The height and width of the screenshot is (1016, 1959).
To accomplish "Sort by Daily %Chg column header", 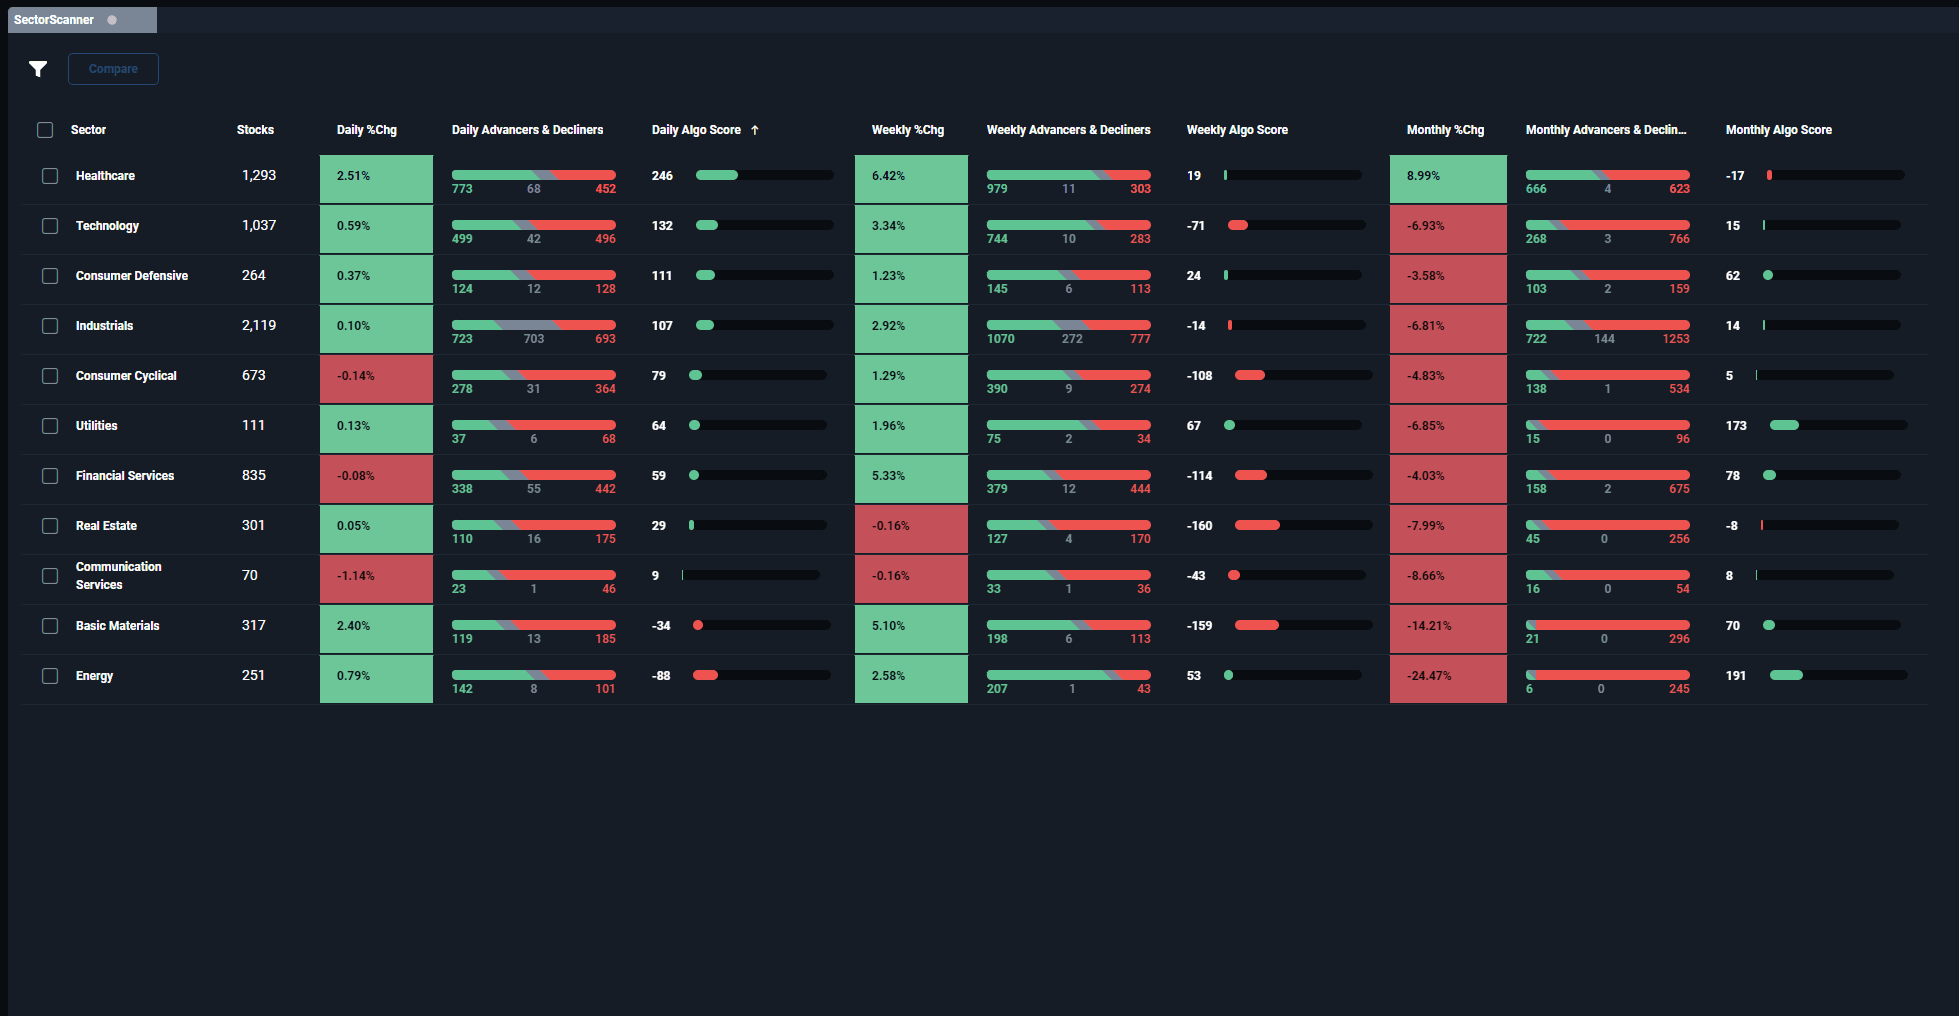I will (366, 130).
